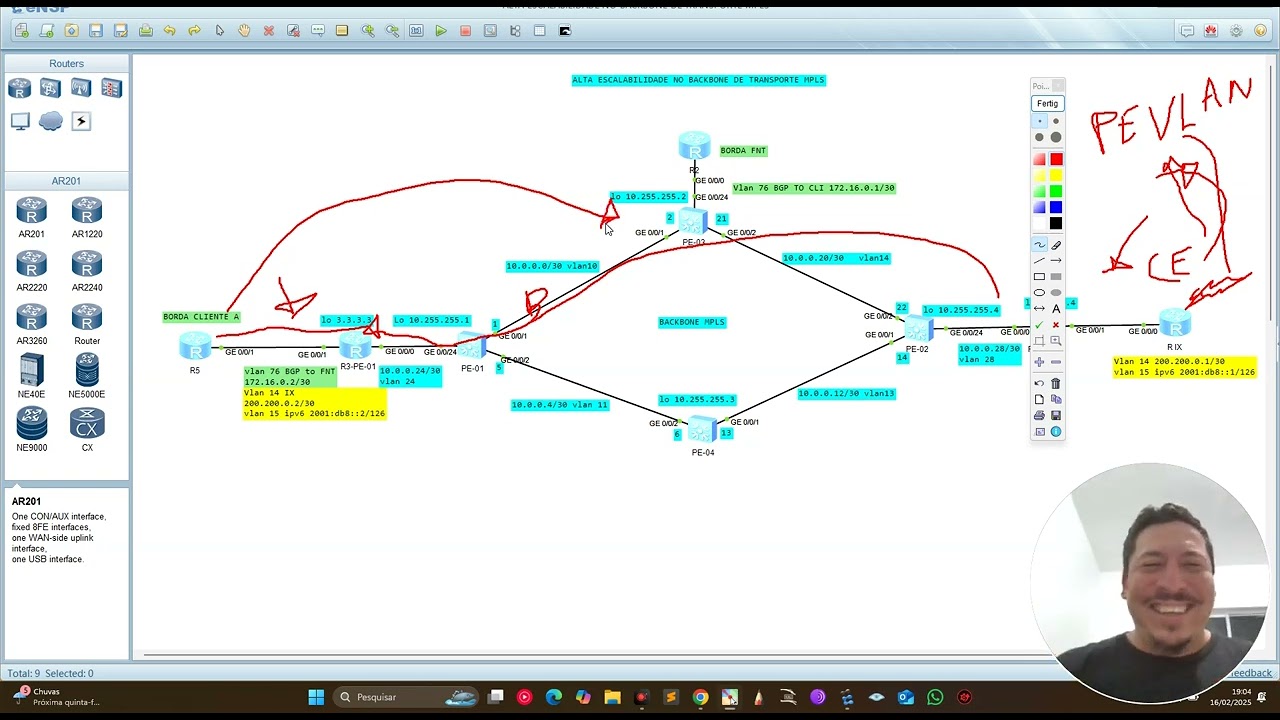The image size is (1280, 720).
Task: Click the Pesquisar taskbar search box
Action: pos(407,697)
